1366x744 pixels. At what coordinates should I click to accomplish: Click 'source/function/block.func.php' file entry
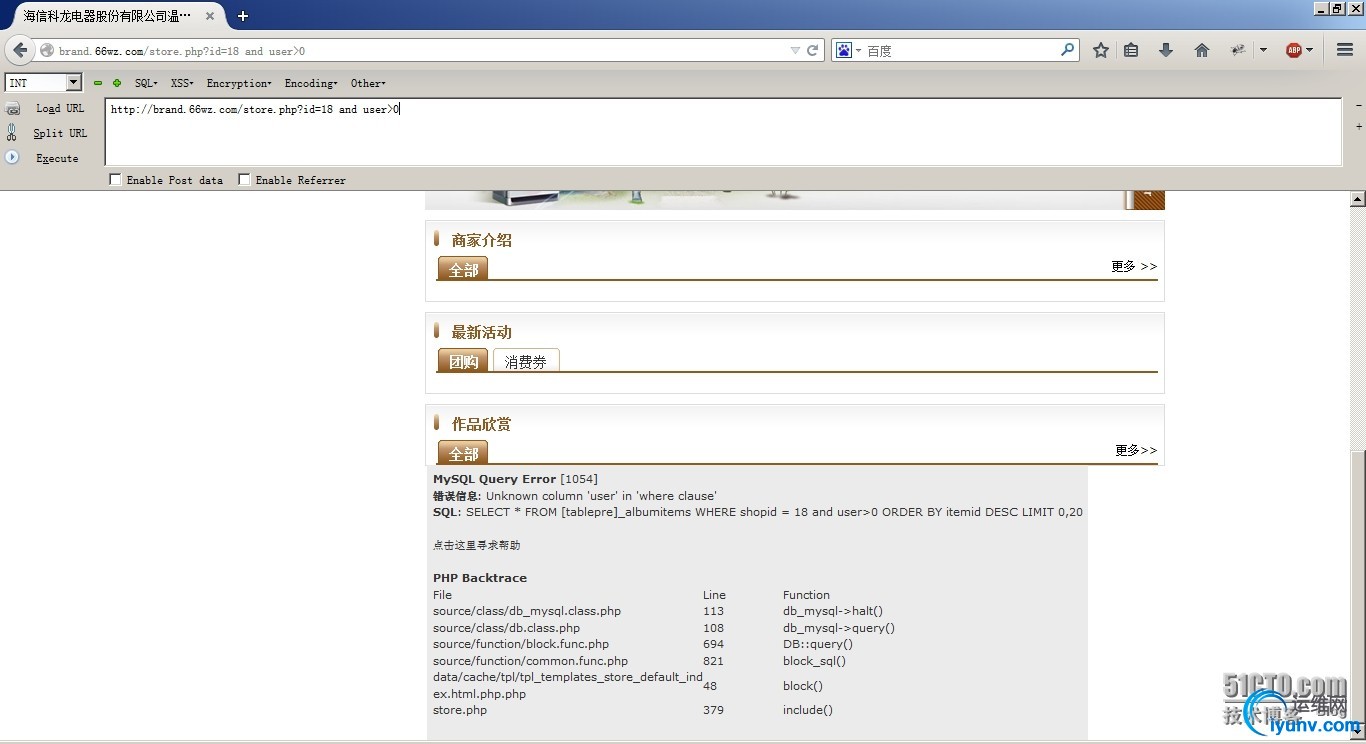(521, 644)
